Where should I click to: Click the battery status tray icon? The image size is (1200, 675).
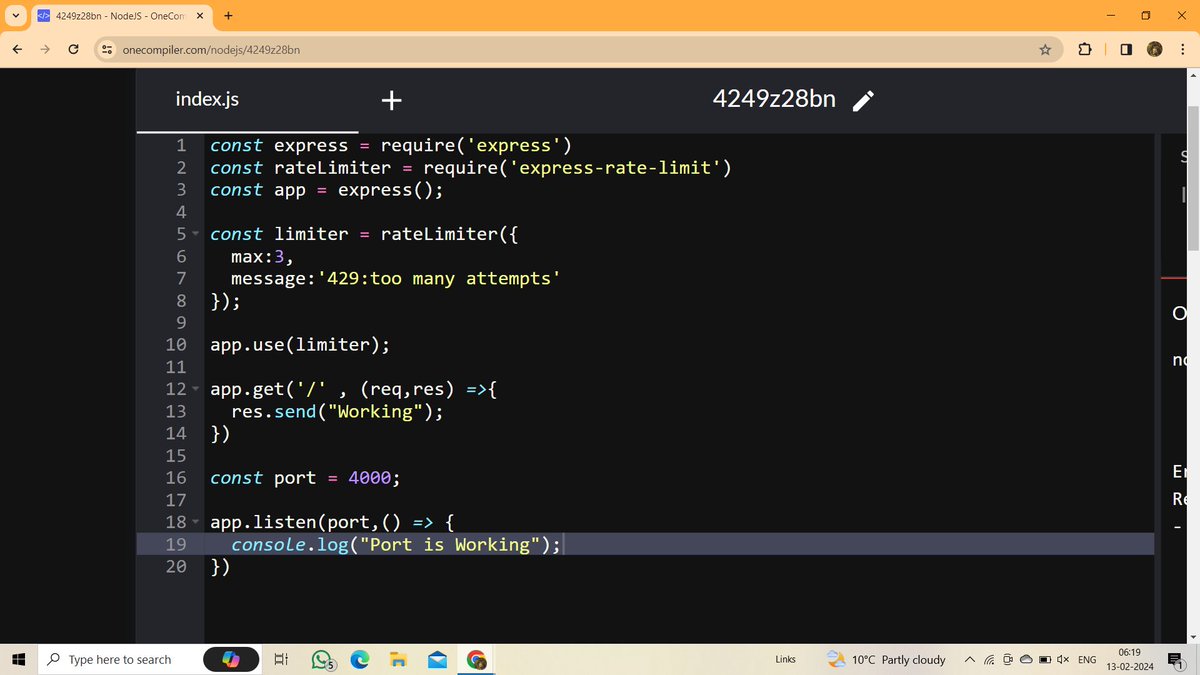[x=1045, y=660]
